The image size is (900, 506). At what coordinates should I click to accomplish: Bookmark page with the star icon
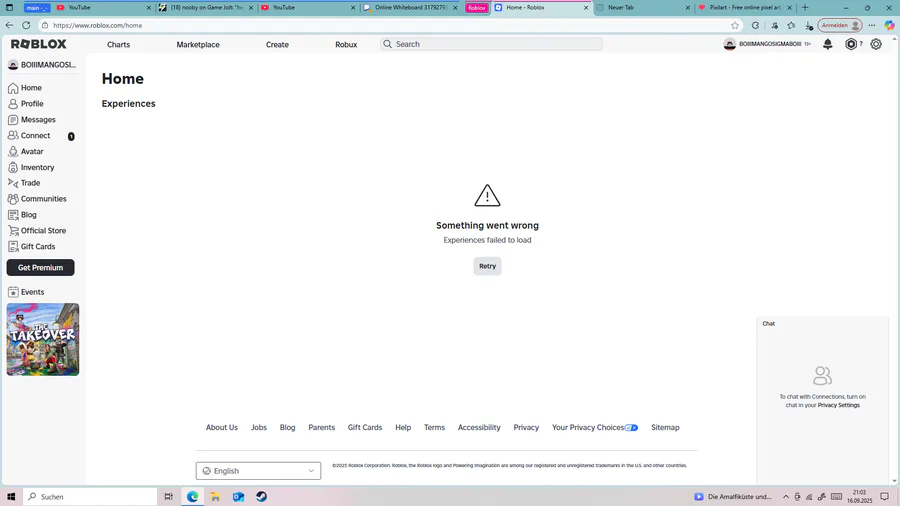(x=735, y=25)
